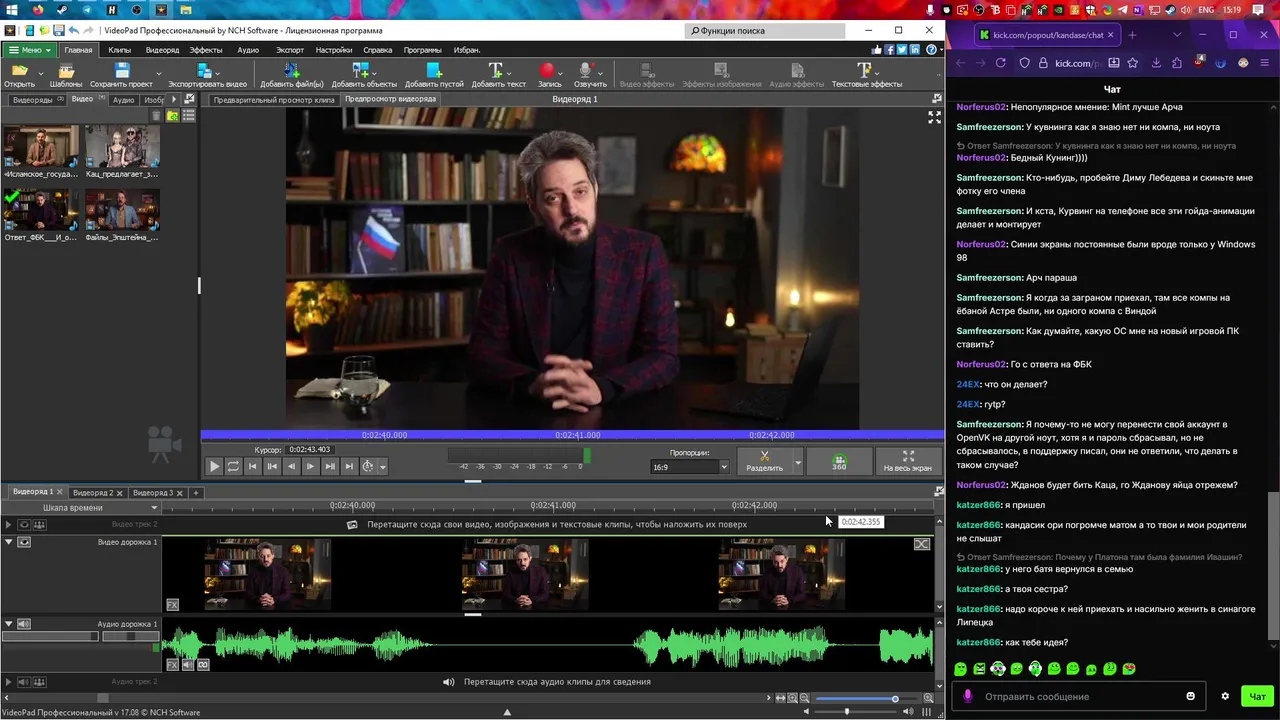Toggle loop playback button
The image size is (1280, 720).
(233, 466)
